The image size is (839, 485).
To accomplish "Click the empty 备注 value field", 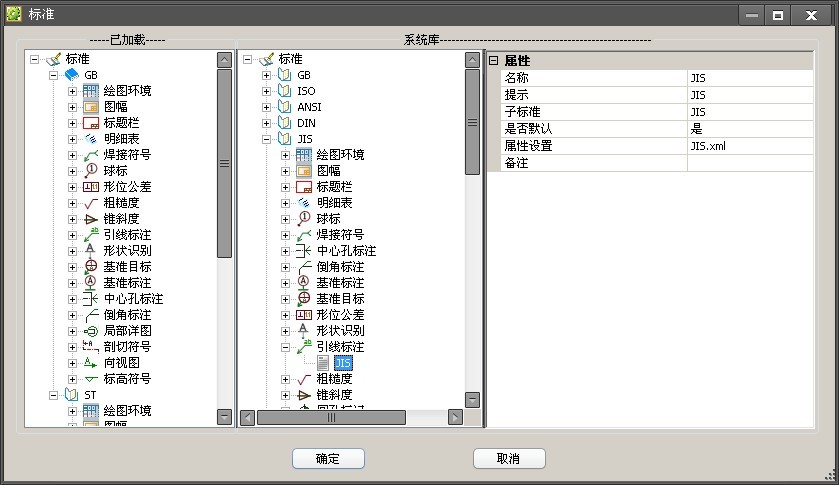I will point(750,163).
